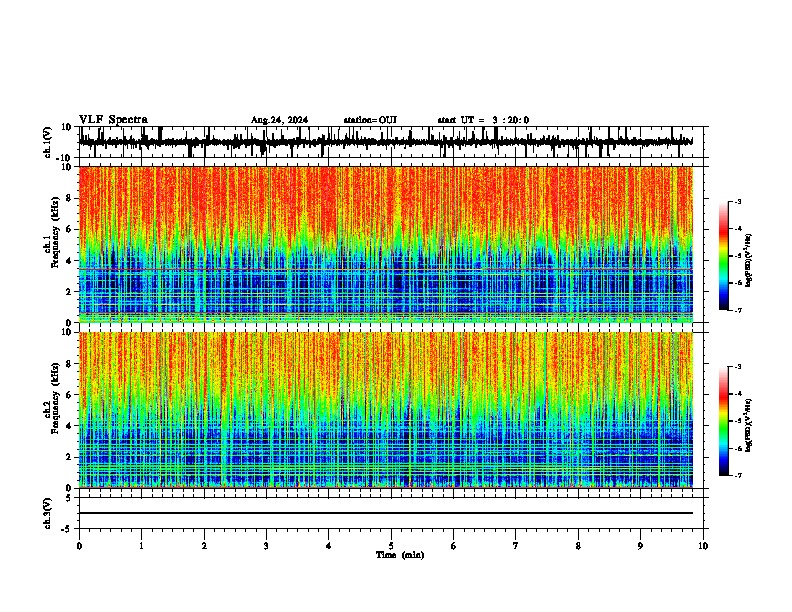Click the "-3" tick on the ch.2 colorbar
792x612 pixels.
click(738, 367)
